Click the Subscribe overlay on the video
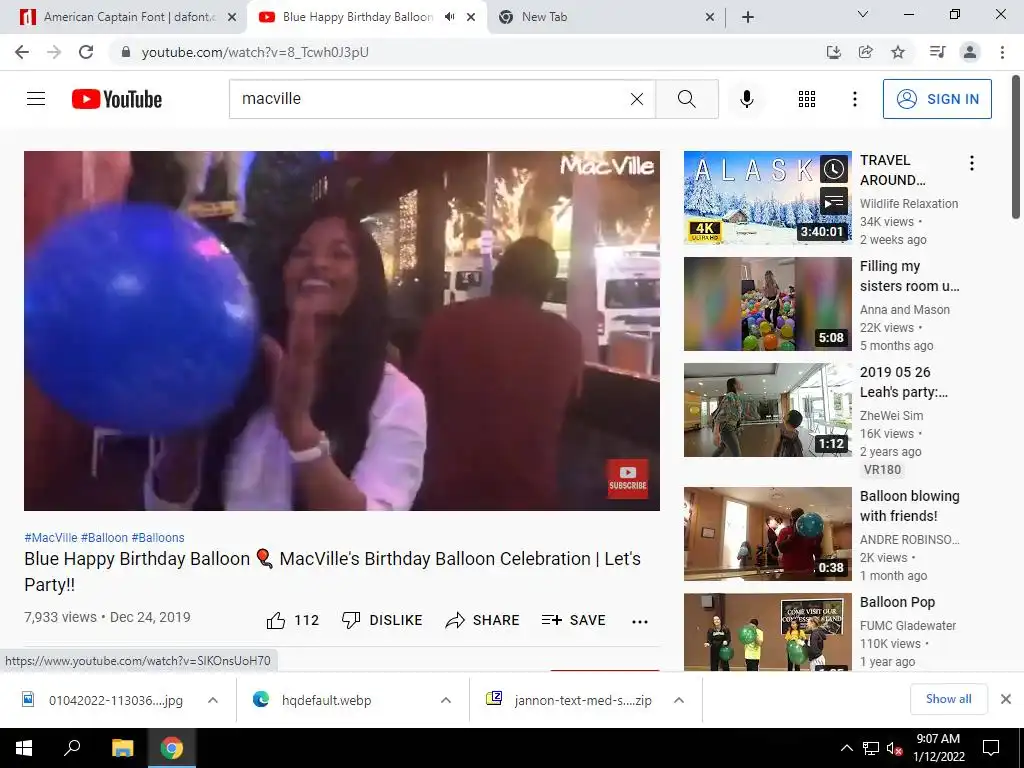1024x768 pixels. pos(628,479)
